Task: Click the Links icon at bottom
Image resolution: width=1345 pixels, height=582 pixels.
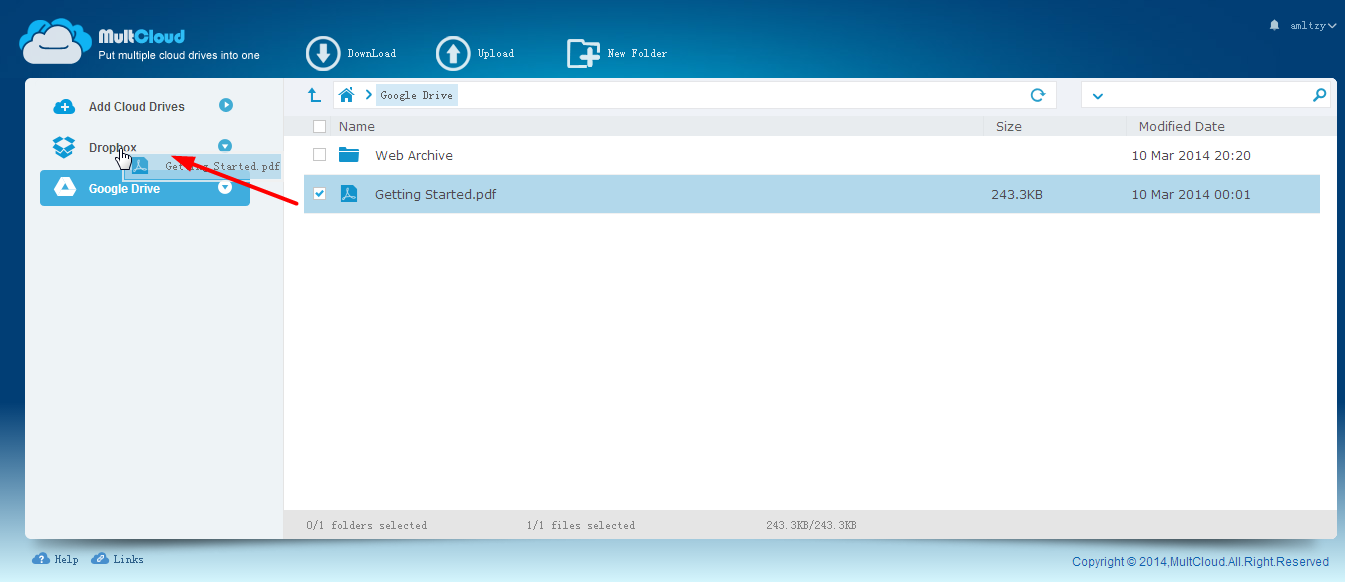Action: click(x=100, y=559)
